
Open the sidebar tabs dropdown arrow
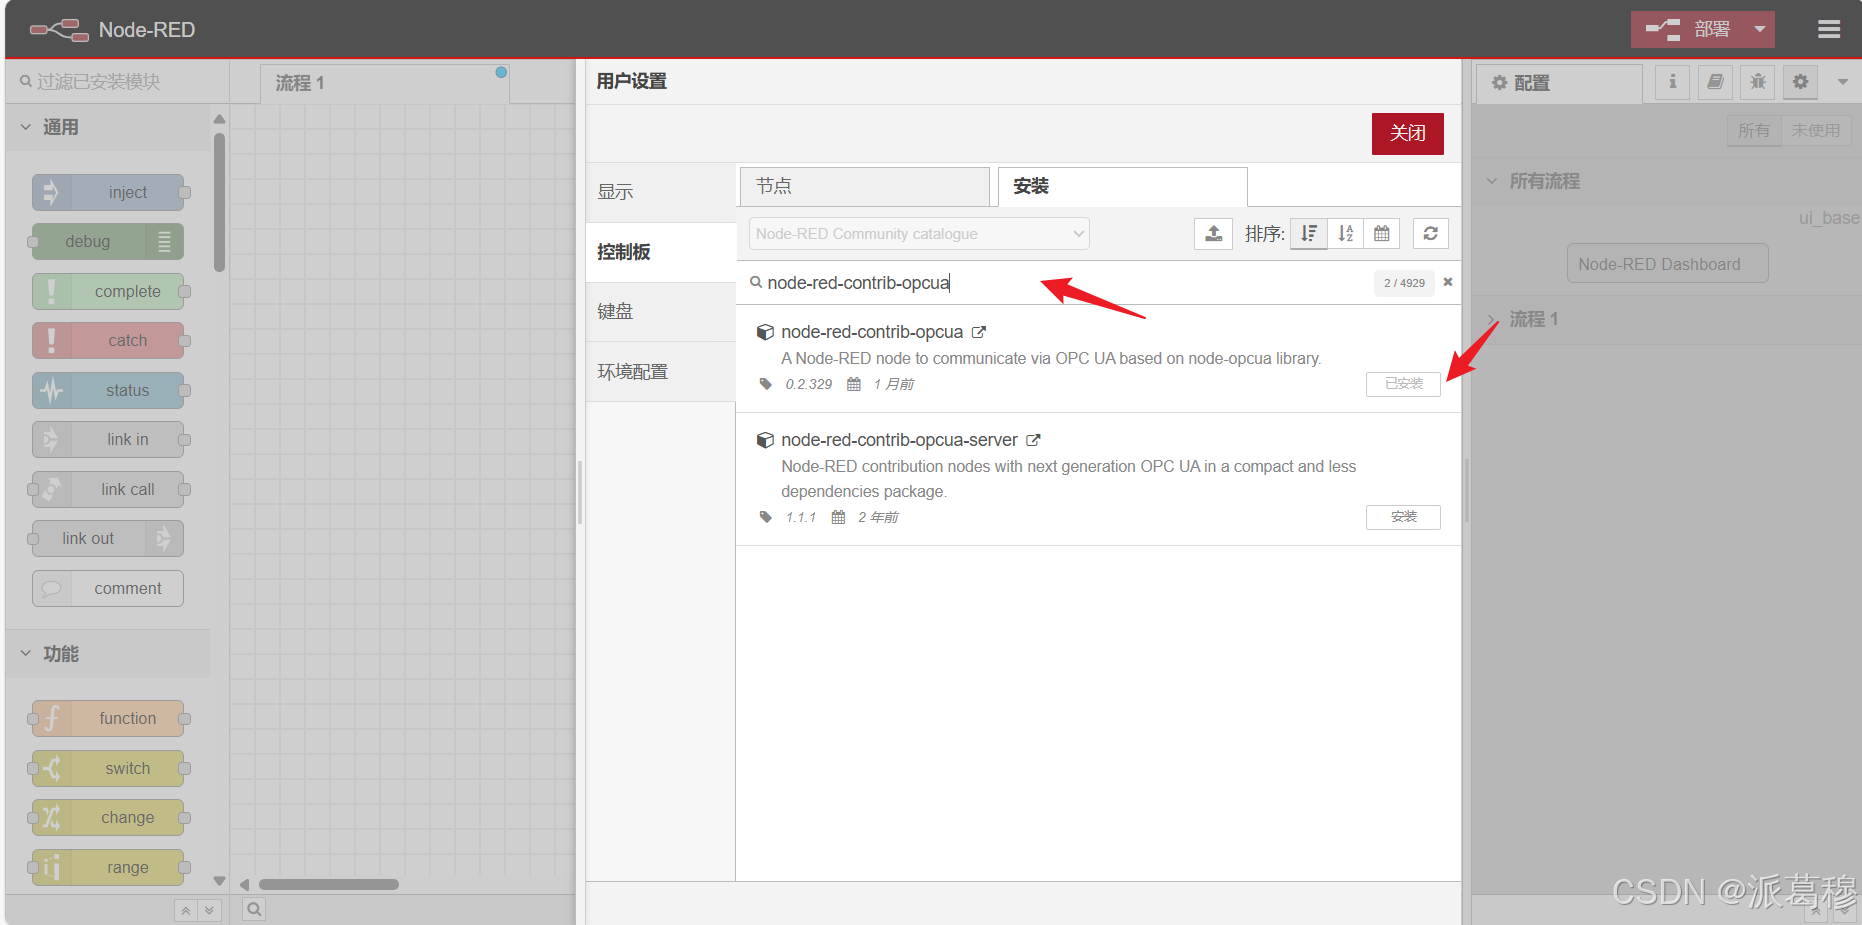point(1842,82)
